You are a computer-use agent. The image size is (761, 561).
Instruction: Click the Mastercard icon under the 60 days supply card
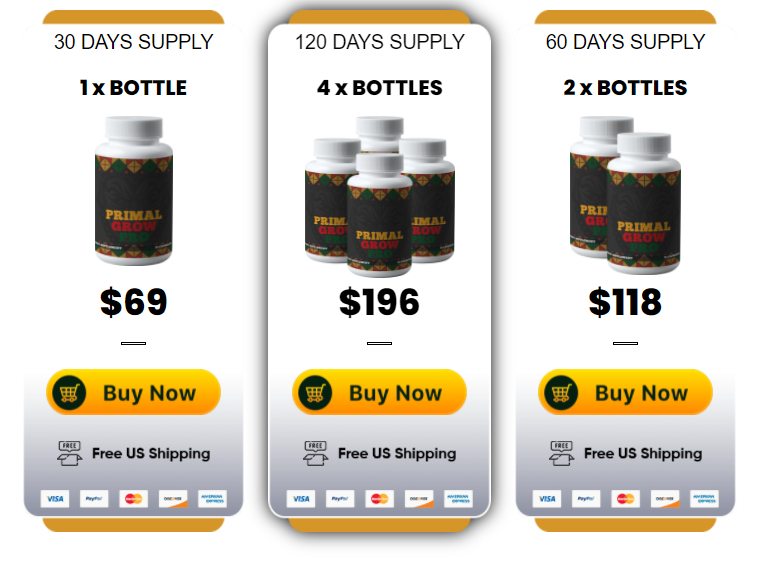[625, 498]
